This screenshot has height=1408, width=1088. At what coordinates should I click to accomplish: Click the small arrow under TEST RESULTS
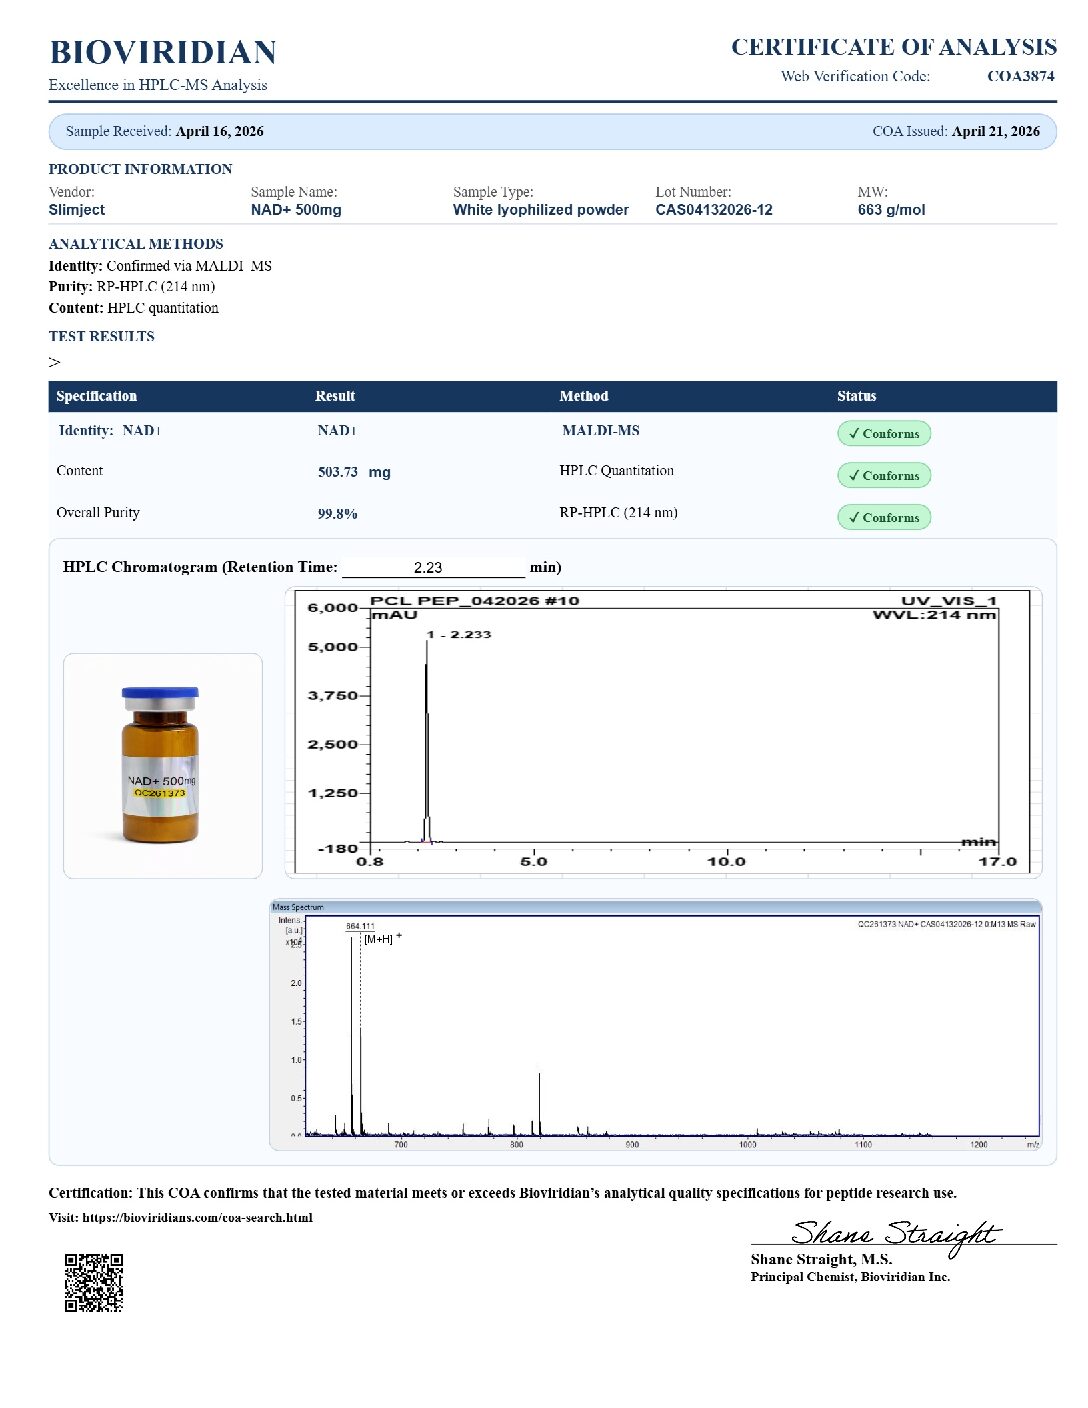(x=54, y=362)
